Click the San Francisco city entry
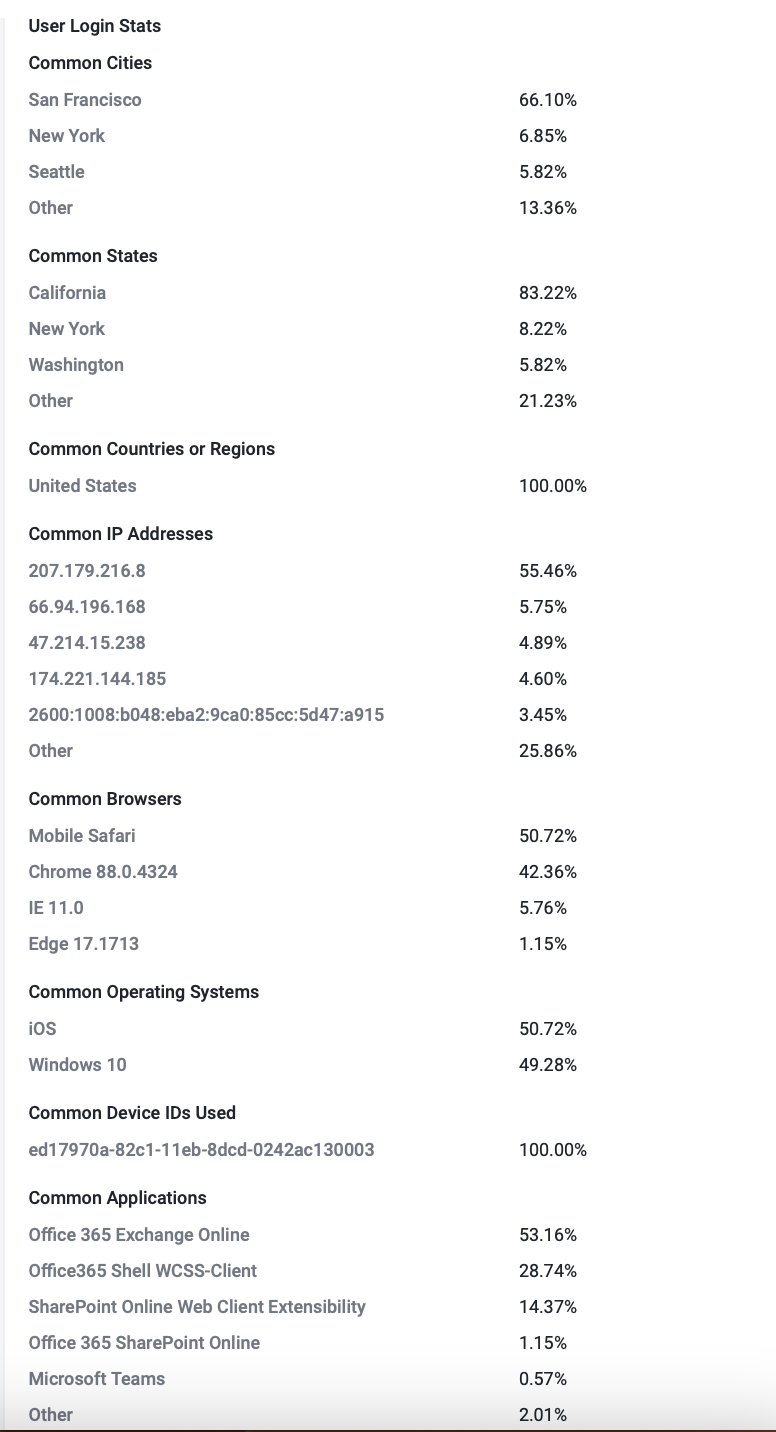This screenshot has width=776, height=1432. [x=85, y=100]
